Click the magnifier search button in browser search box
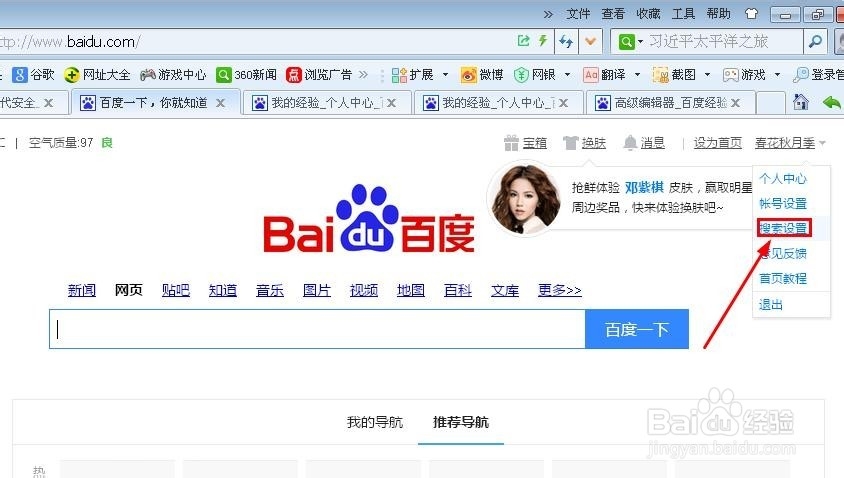 coord(815,41)
